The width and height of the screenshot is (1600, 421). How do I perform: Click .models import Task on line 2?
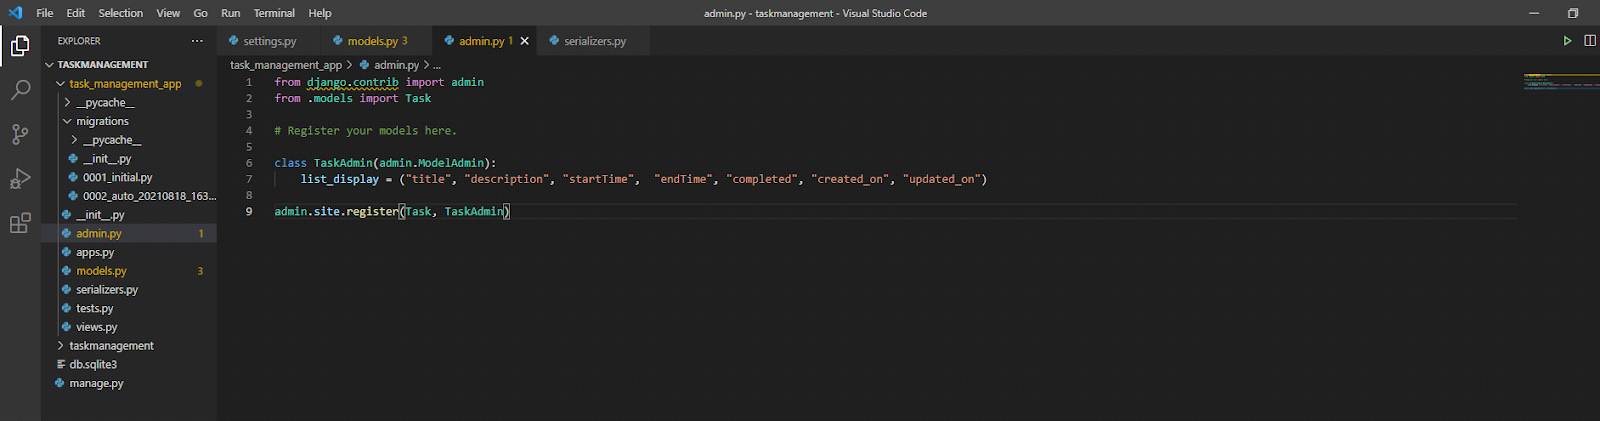tap(369, 98)
